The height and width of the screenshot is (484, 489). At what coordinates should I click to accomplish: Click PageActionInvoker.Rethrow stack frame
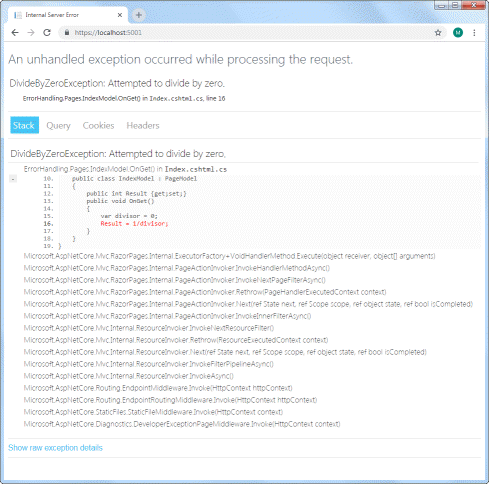(x=205, y=292)
